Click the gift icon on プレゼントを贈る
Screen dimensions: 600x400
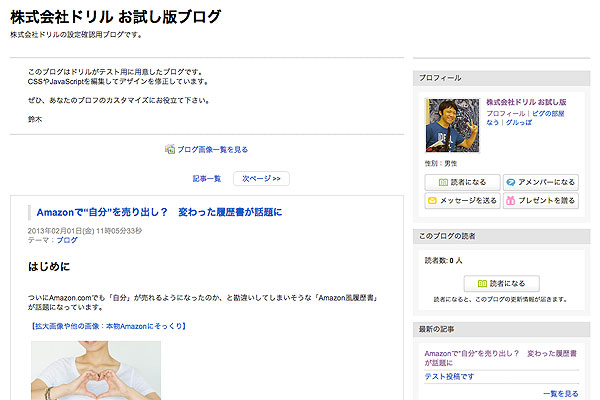pos(510,201)
